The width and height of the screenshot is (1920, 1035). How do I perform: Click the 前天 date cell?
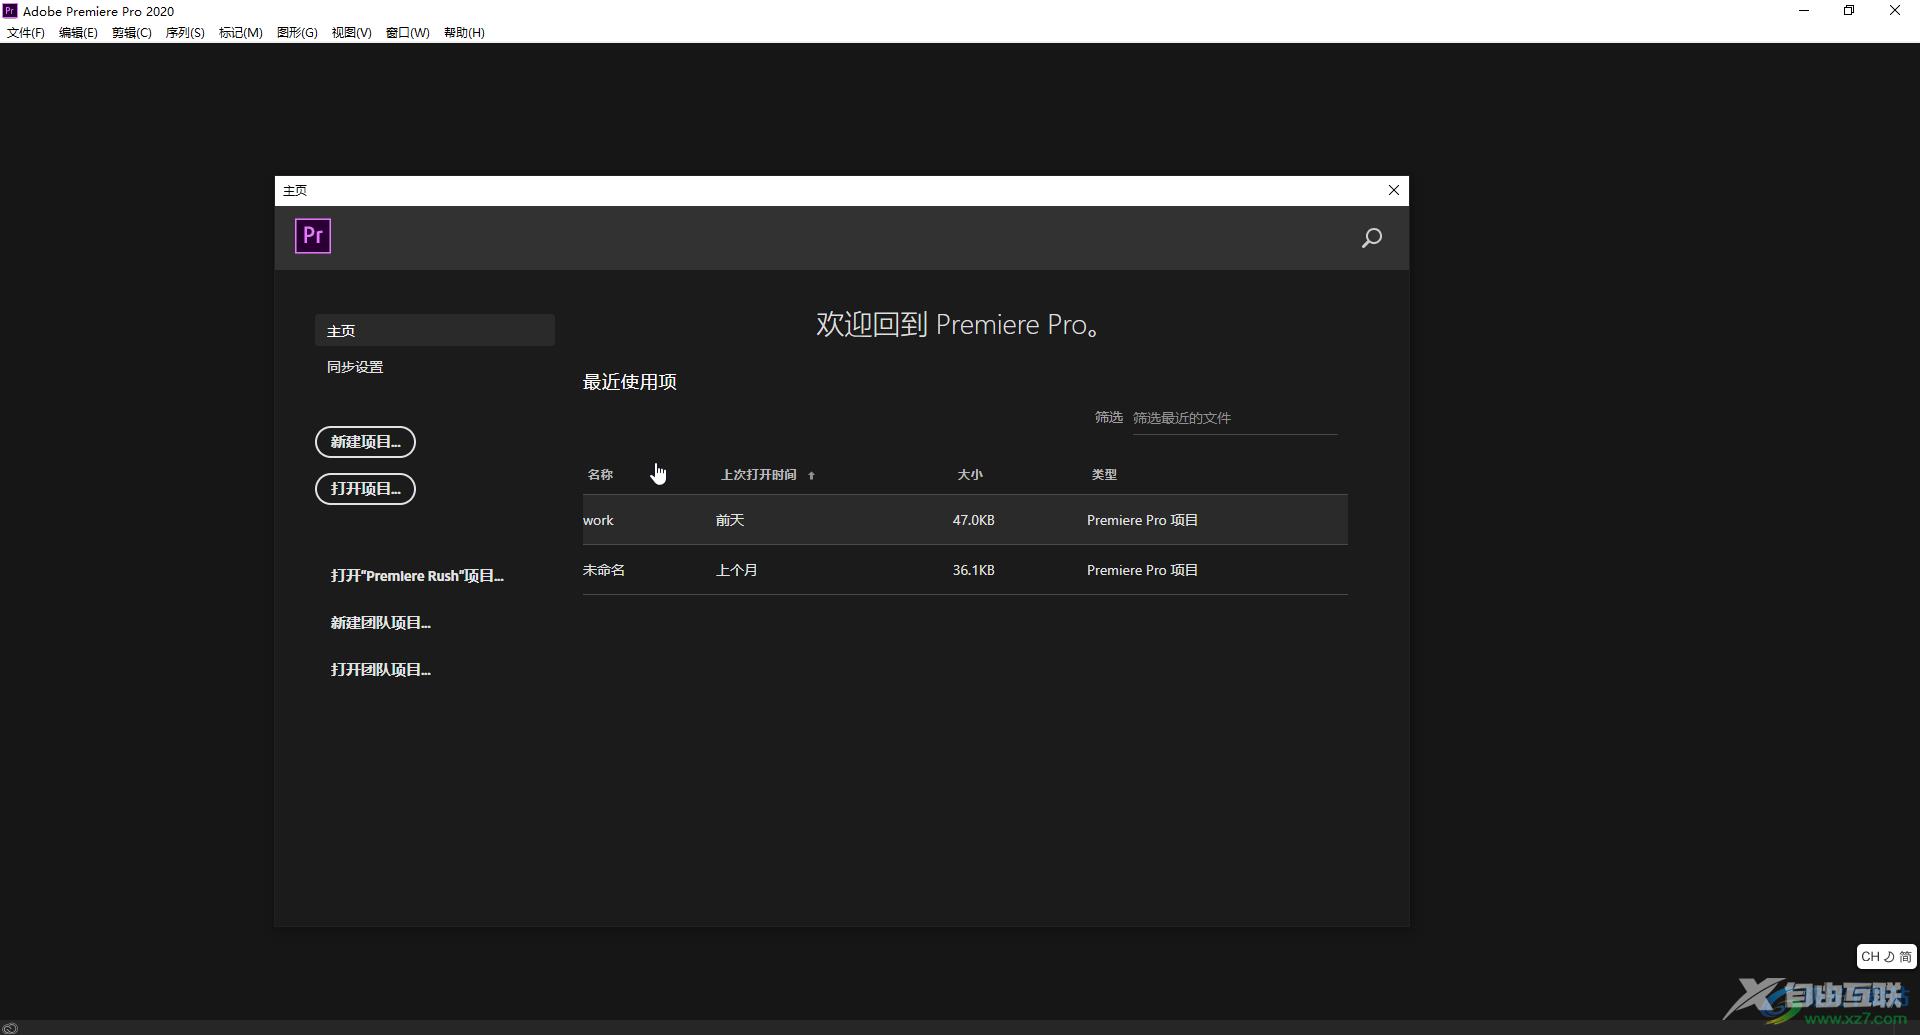click(730, 520)
